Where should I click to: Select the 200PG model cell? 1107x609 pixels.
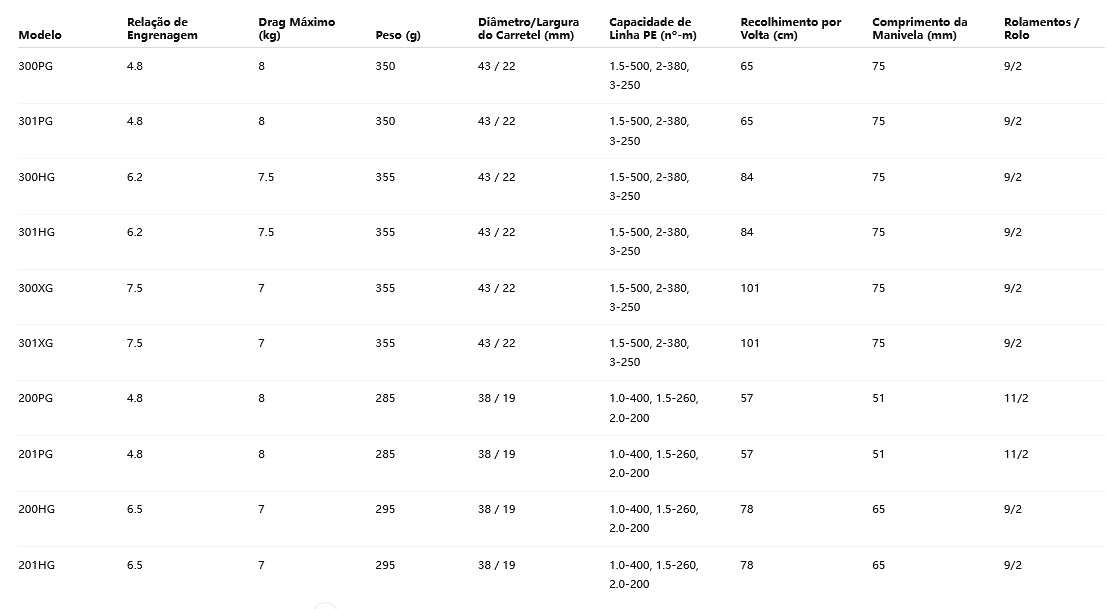(36, 398)
